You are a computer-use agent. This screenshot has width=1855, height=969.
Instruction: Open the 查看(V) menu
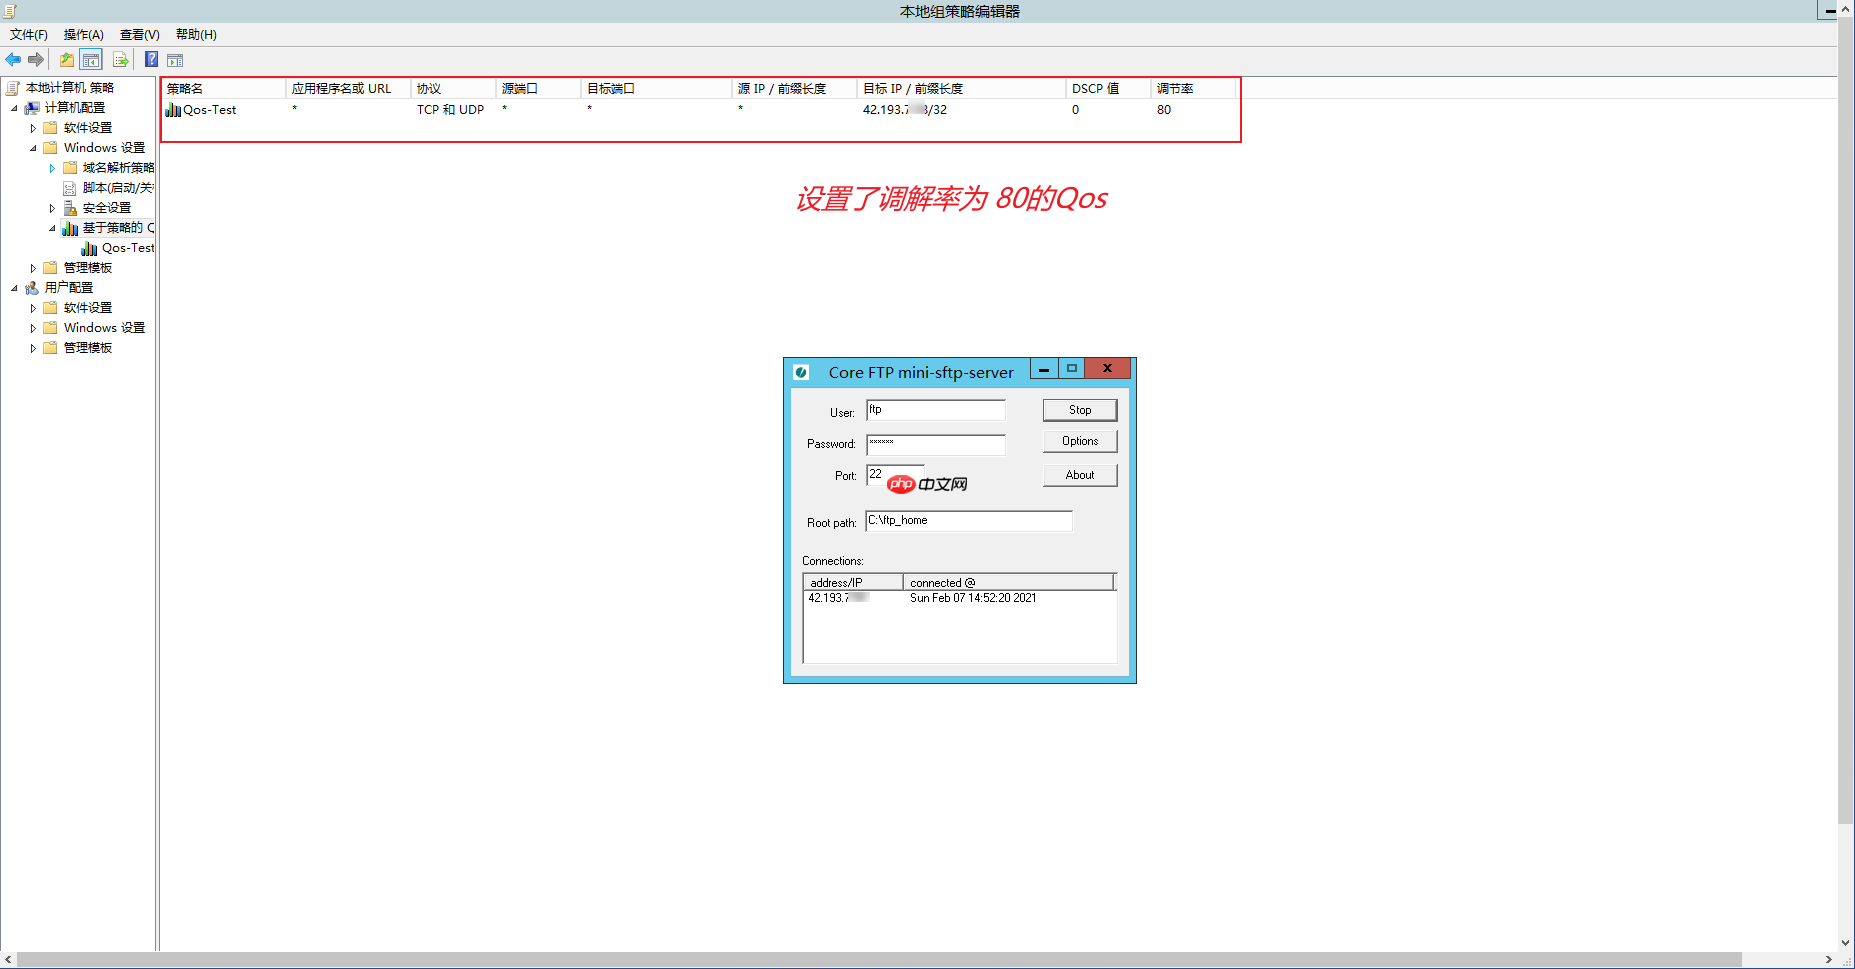click(x=139, y=34)
